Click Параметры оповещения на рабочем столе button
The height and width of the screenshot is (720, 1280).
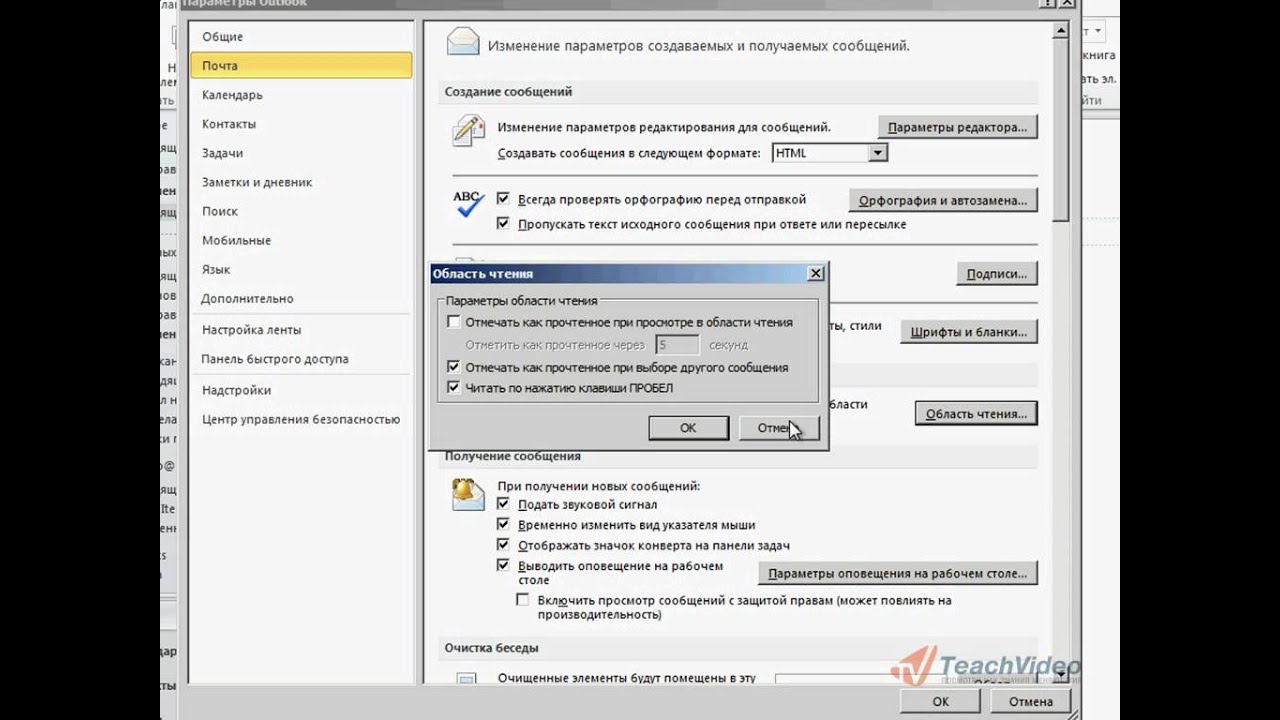click(898, 573)
